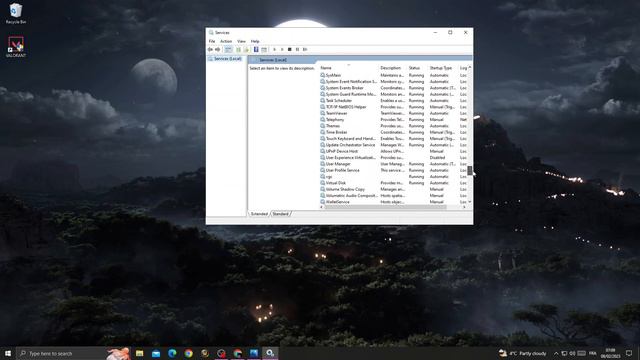Select the vgc service row

click(393, 177)
